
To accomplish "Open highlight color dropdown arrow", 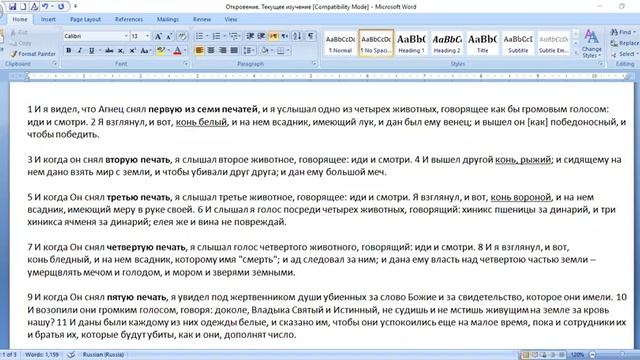I will pos(168,51).
